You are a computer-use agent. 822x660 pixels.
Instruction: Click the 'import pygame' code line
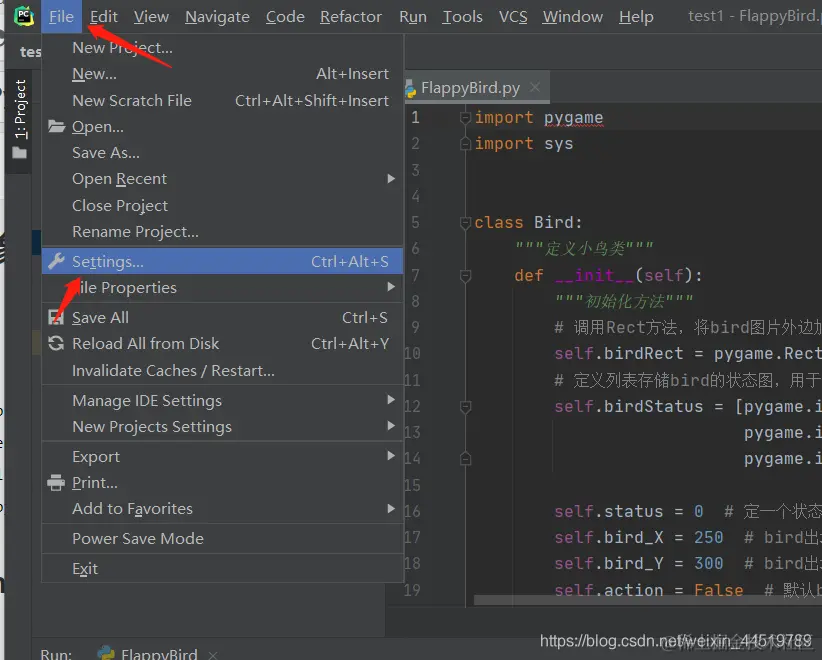tap(539, 117)
